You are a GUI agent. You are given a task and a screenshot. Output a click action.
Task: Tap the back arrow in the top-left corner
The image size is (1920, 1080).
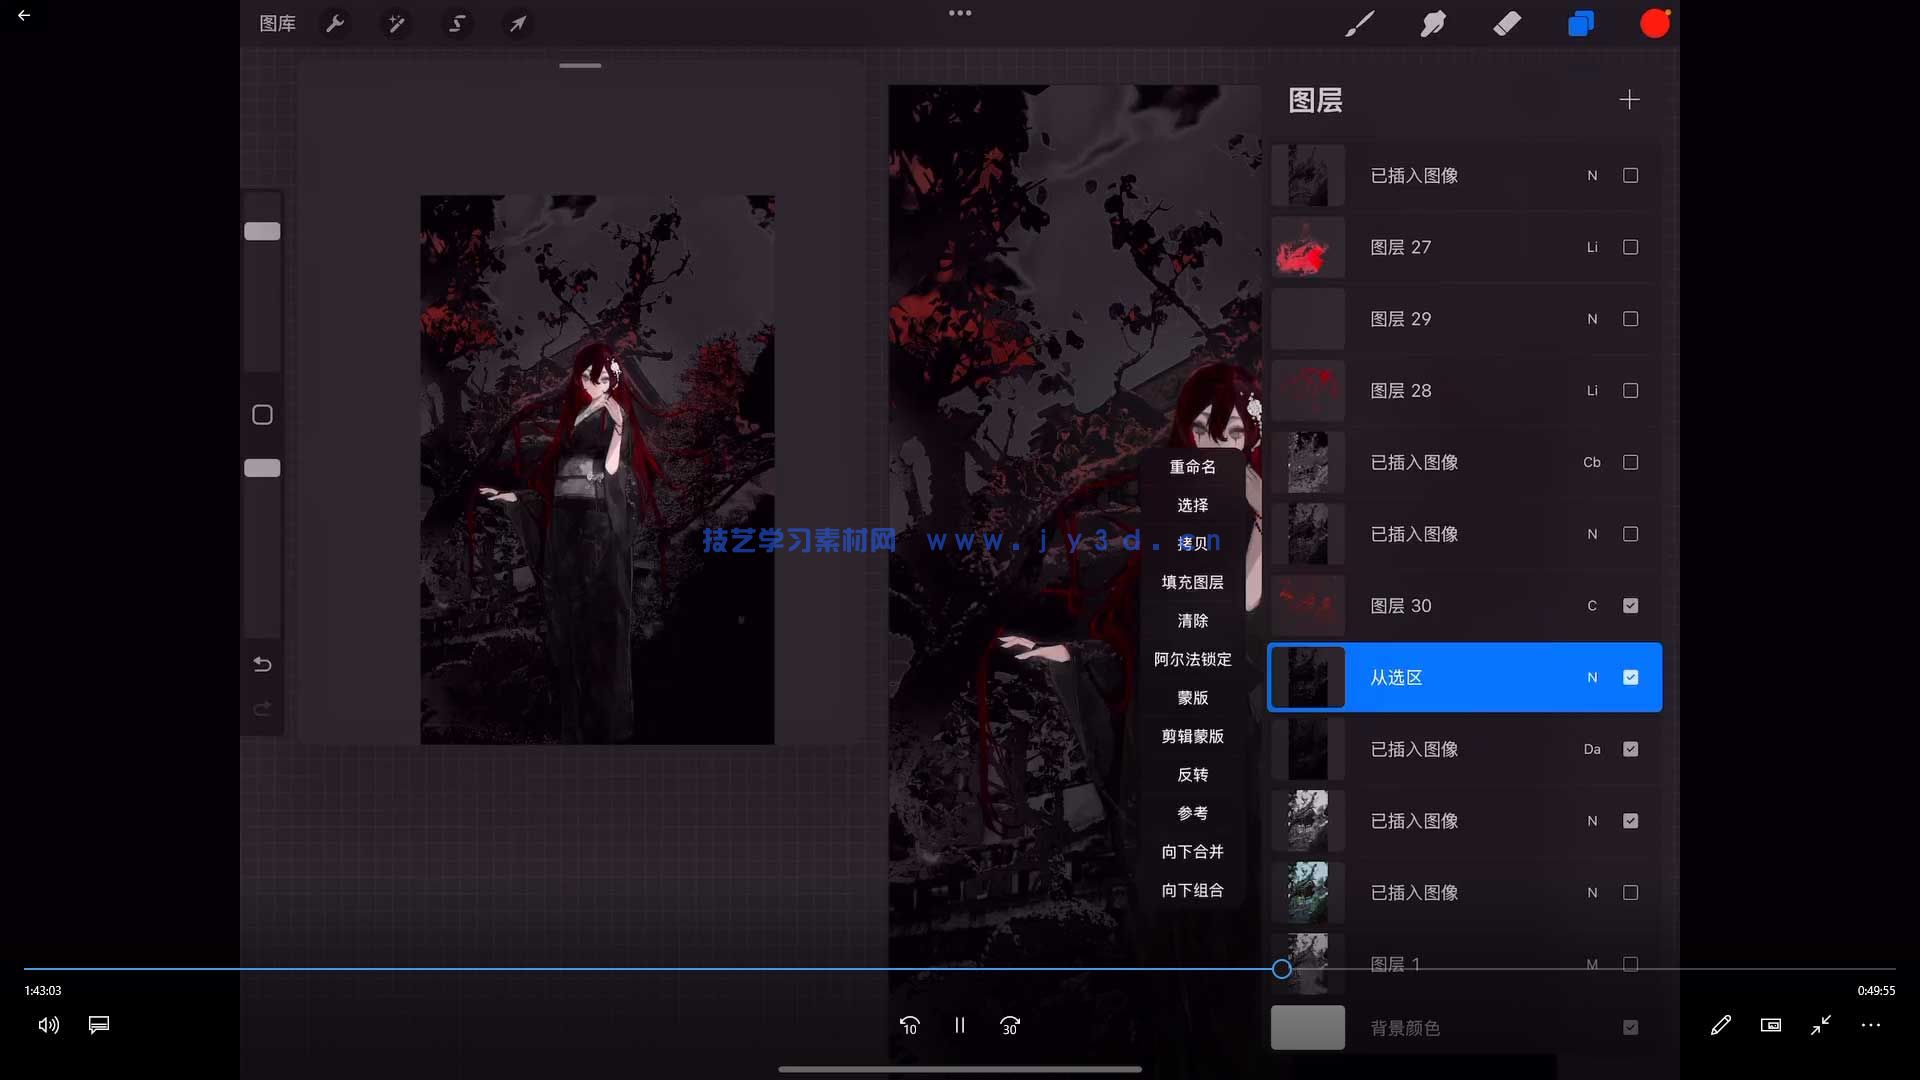[24, 15]
